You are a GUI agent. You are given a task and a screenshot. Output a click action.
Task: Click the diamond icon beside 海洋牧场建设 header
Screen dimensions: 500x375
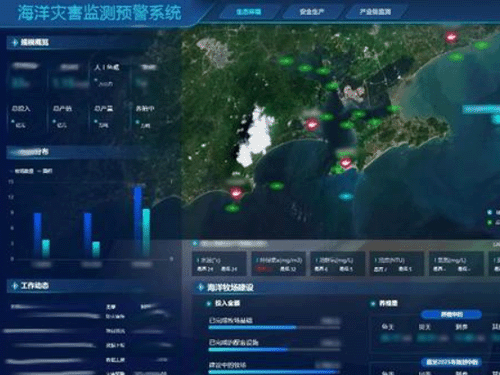click(200, 287)
